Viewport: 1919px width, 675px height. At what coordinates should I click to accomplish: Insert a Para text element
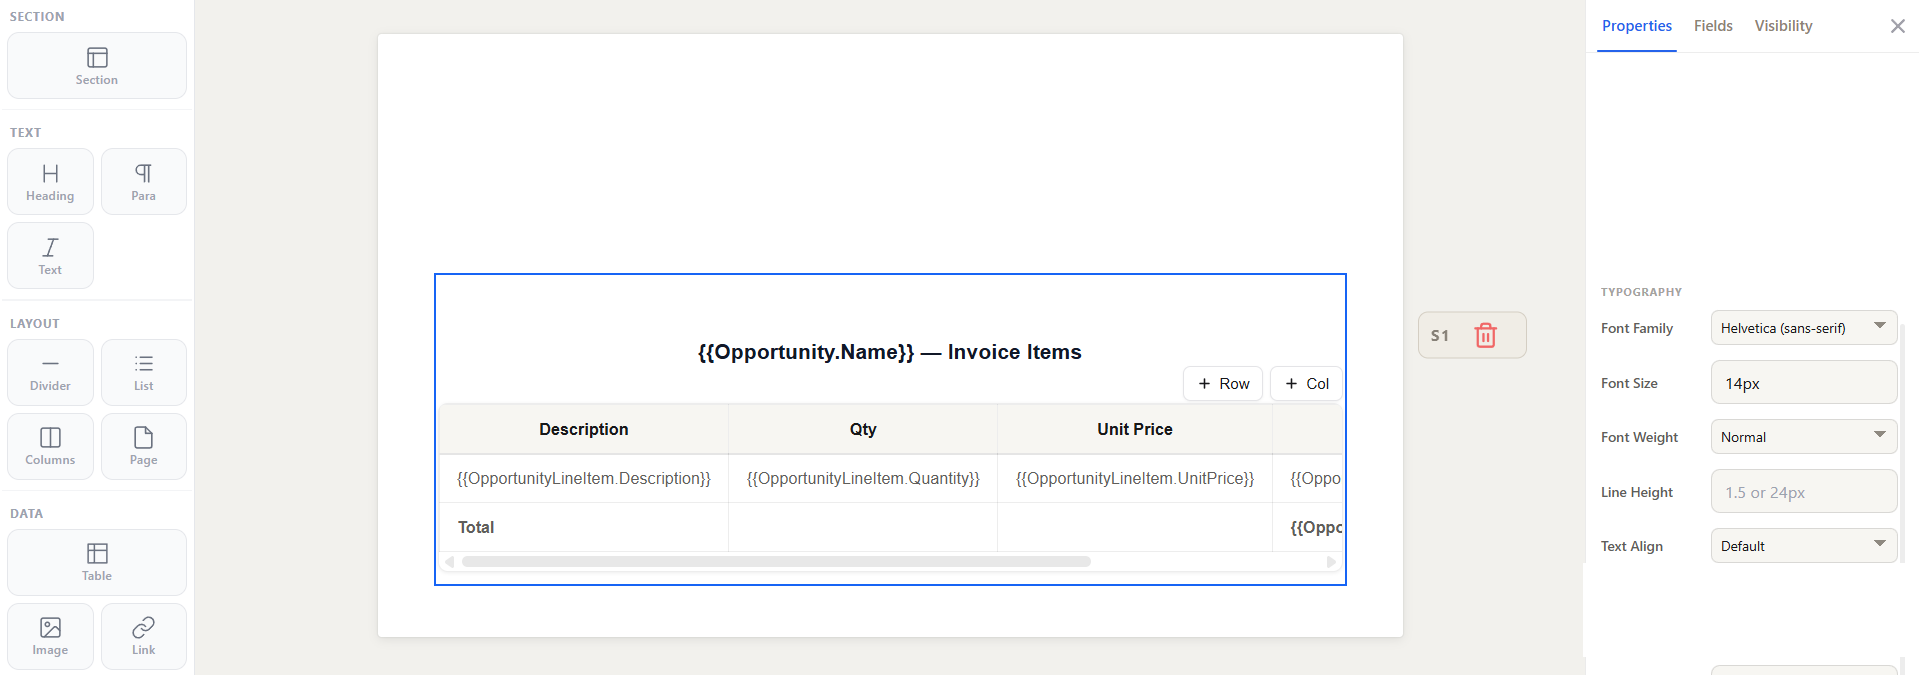(x=144, y=182)
